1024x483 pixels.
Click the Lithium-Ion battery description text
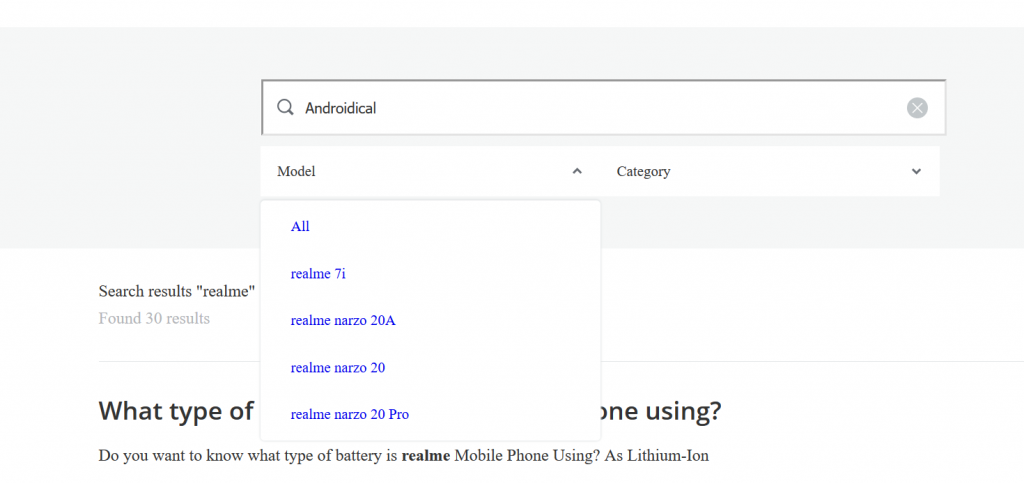404,456
